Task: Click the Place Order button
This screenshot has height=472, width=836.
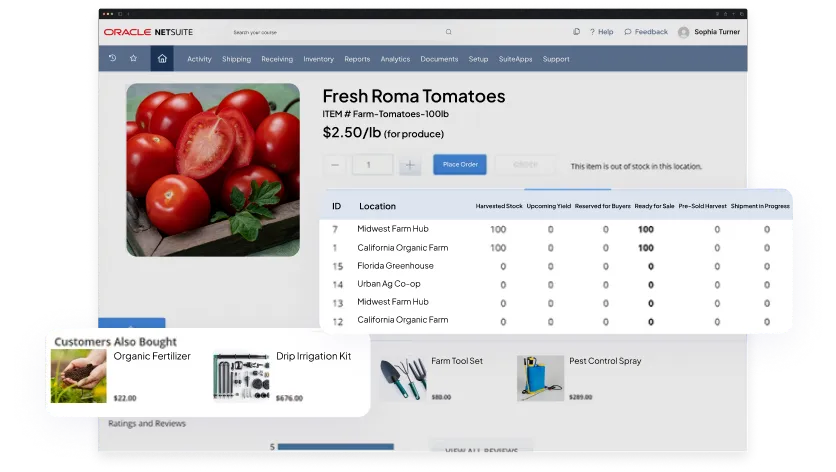Action: click(460, 164)
